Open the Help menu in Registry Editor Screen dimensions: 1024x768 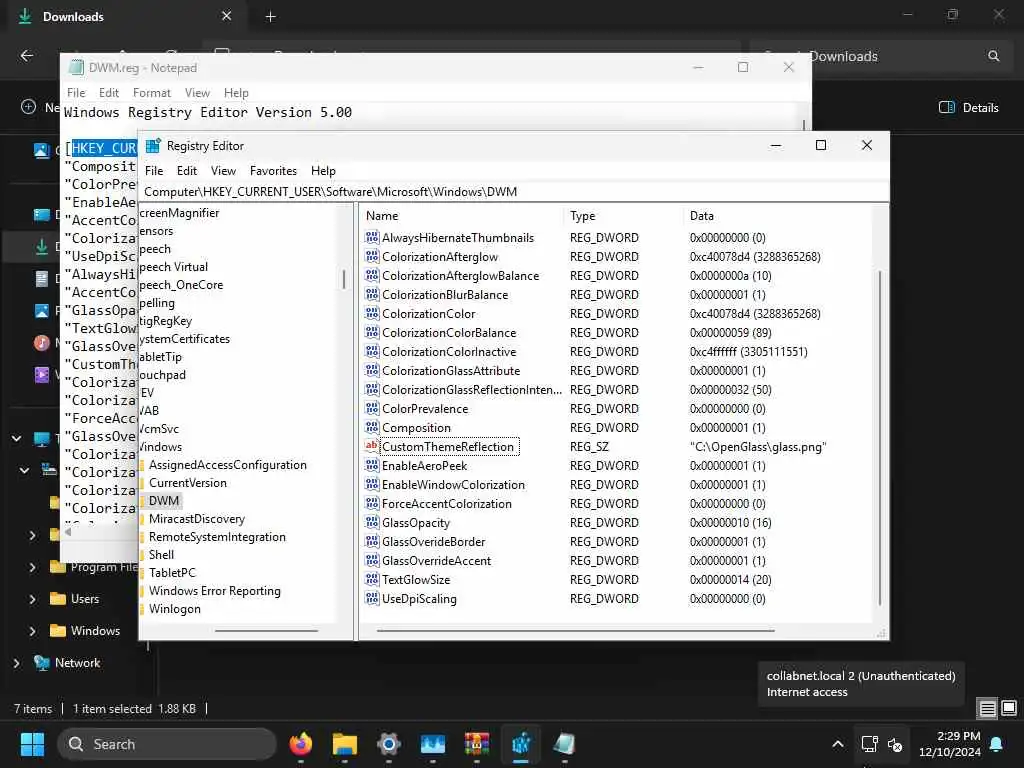323,170
